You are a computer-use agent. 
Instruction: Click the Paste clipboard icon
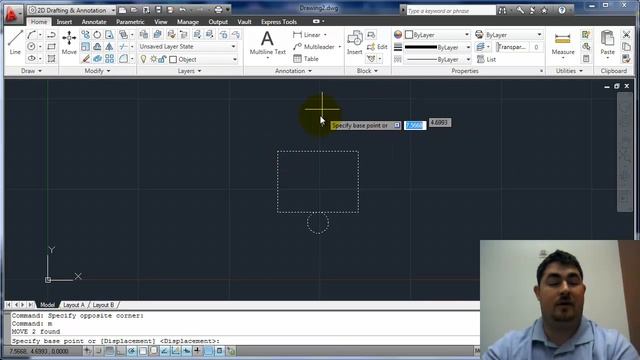[x=607, y=42]
